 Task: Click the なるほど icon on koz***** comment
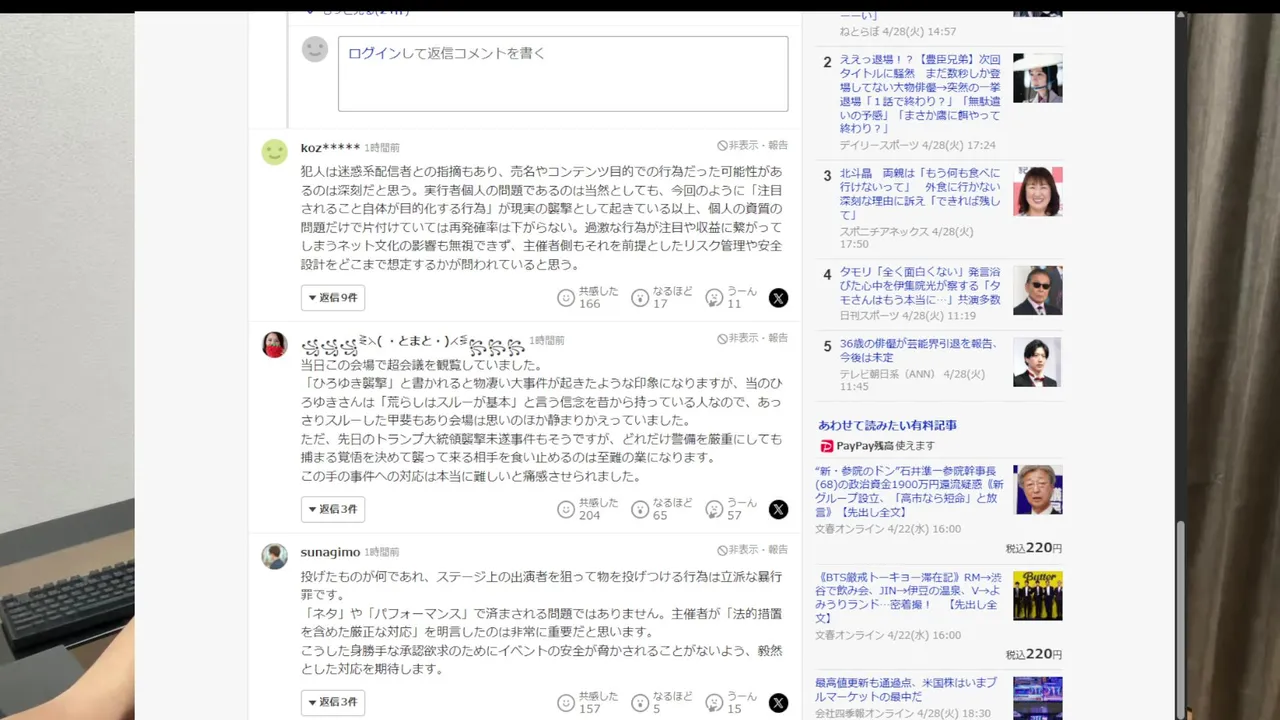(640, 298)
